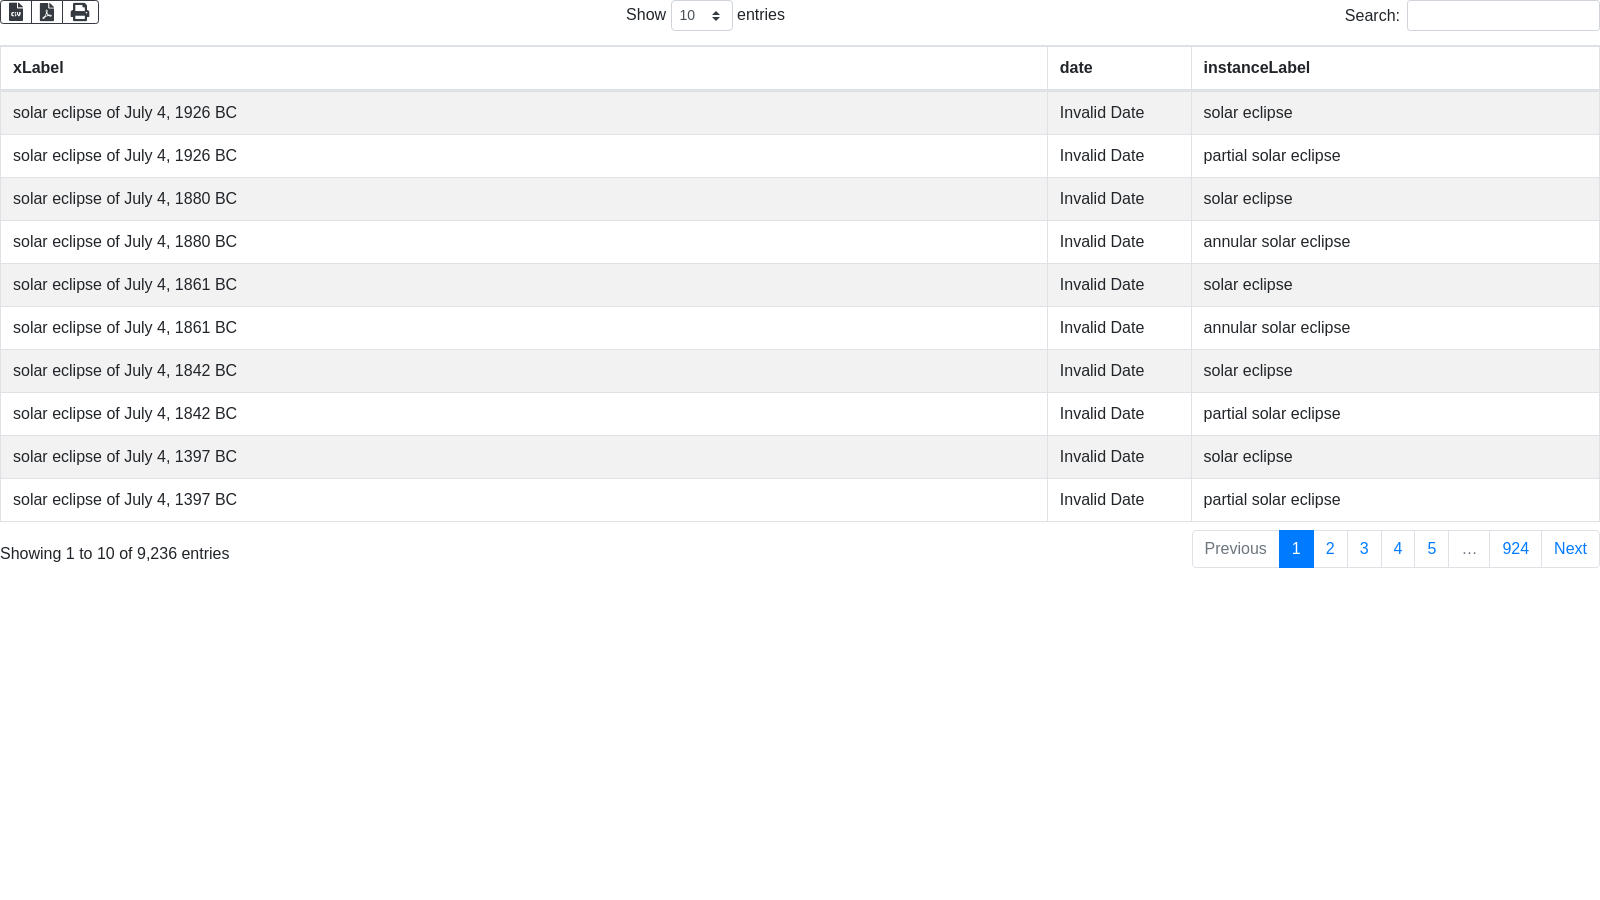This screenshot has height=900, width=1600.
Task: Sort by the date column header
Action: click(x=1076, y=68)
